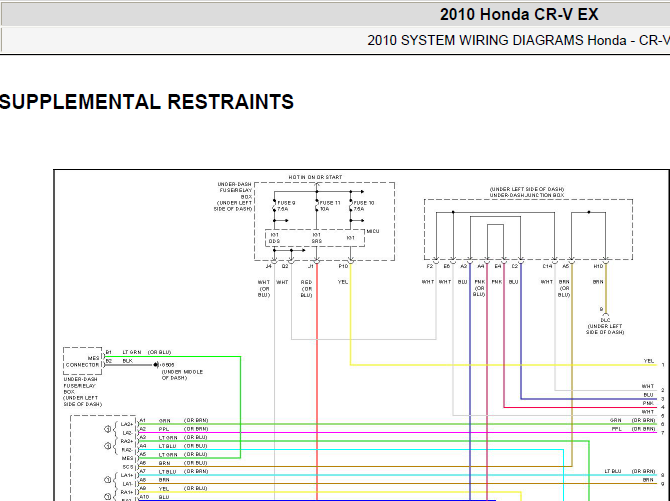Click the 'FUSE 10 7.5A' label
Image resolution: width=670 pixels, height=501 pixels.
click(364, 206)
